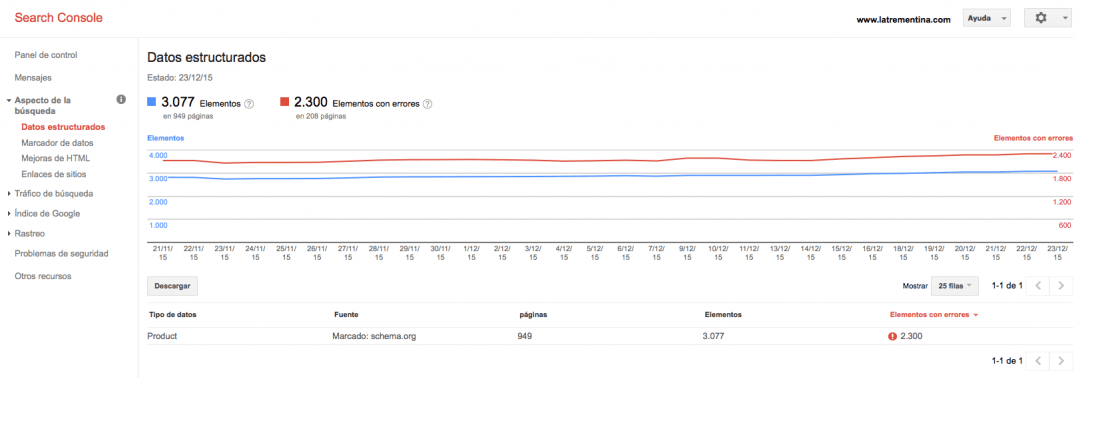Open the Ayuda dropdown
The height and width of the screenshot is (425, 1100).
[986, 18]
